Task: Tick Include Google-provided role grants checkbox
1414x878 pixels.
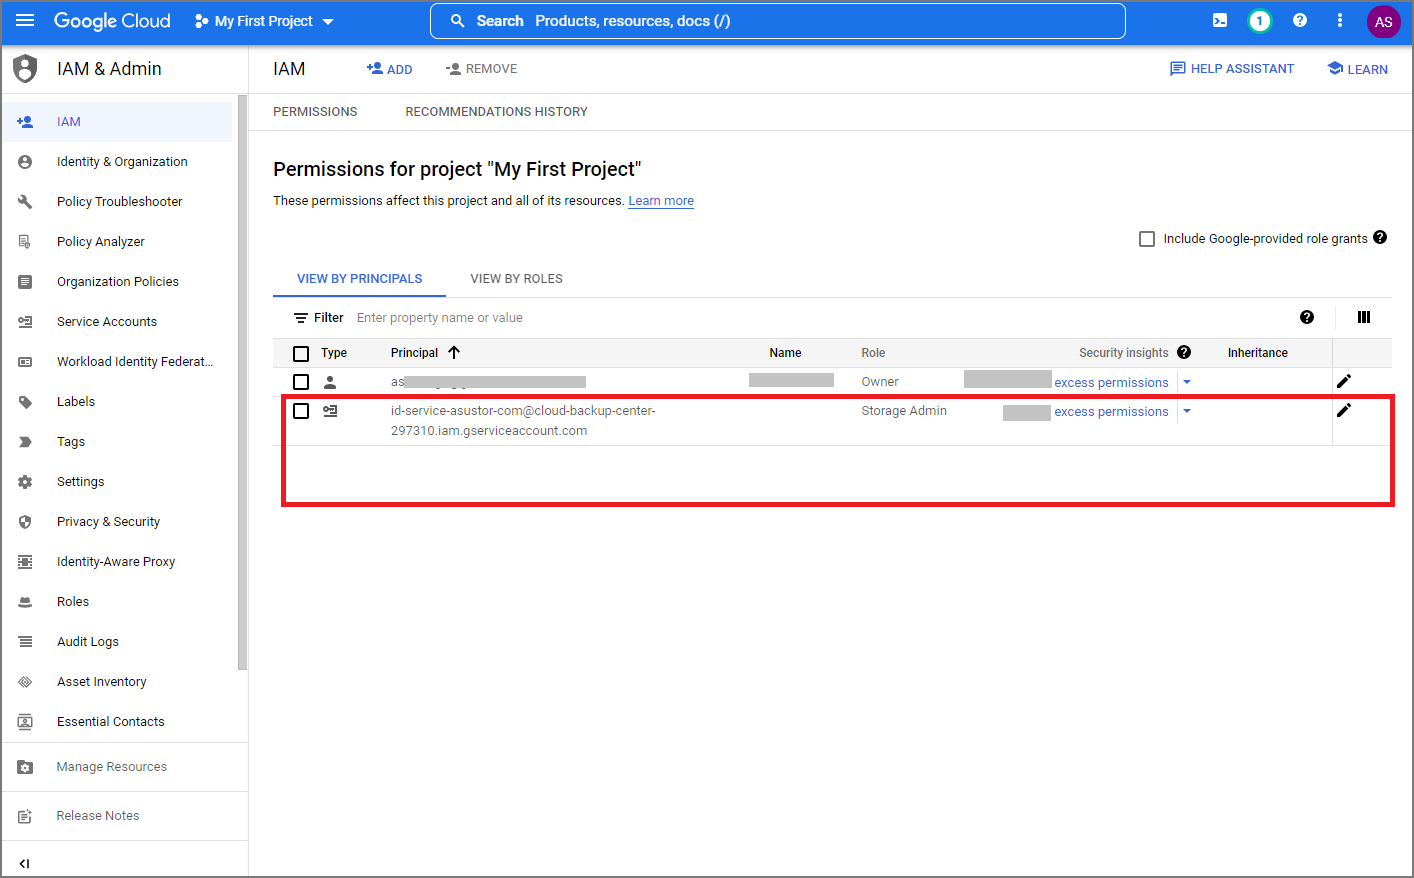Action: [1147, 239]
